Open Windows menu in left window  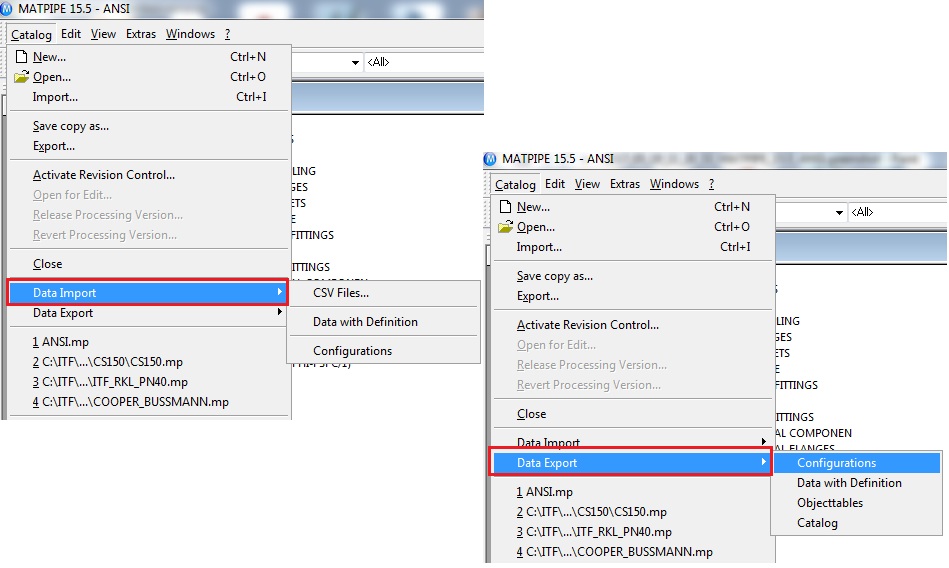[x=191, y=34]
